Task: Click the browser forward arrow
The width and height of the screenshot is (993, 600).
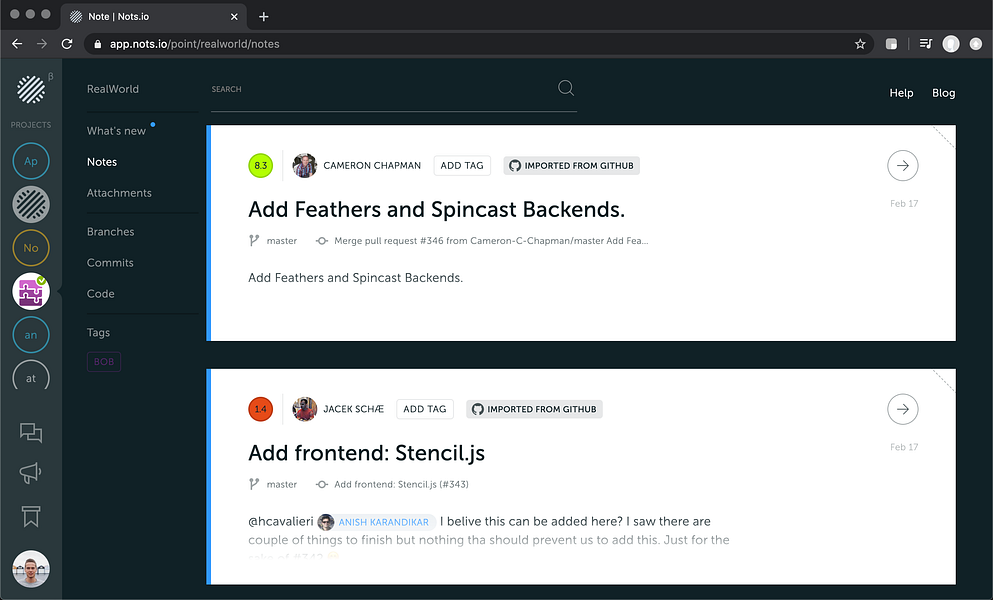Action: (42, 44)
